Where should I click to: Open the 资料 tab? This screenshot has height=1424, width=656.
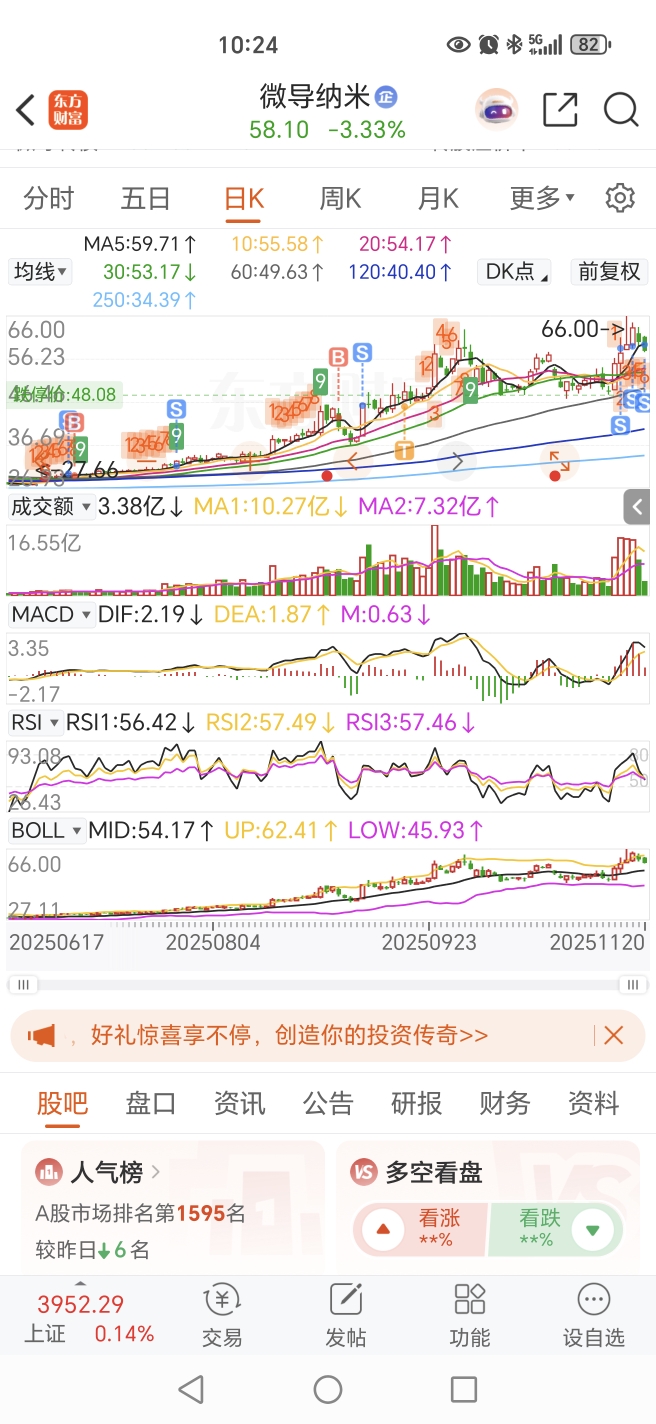click(x=594, y=1103)
